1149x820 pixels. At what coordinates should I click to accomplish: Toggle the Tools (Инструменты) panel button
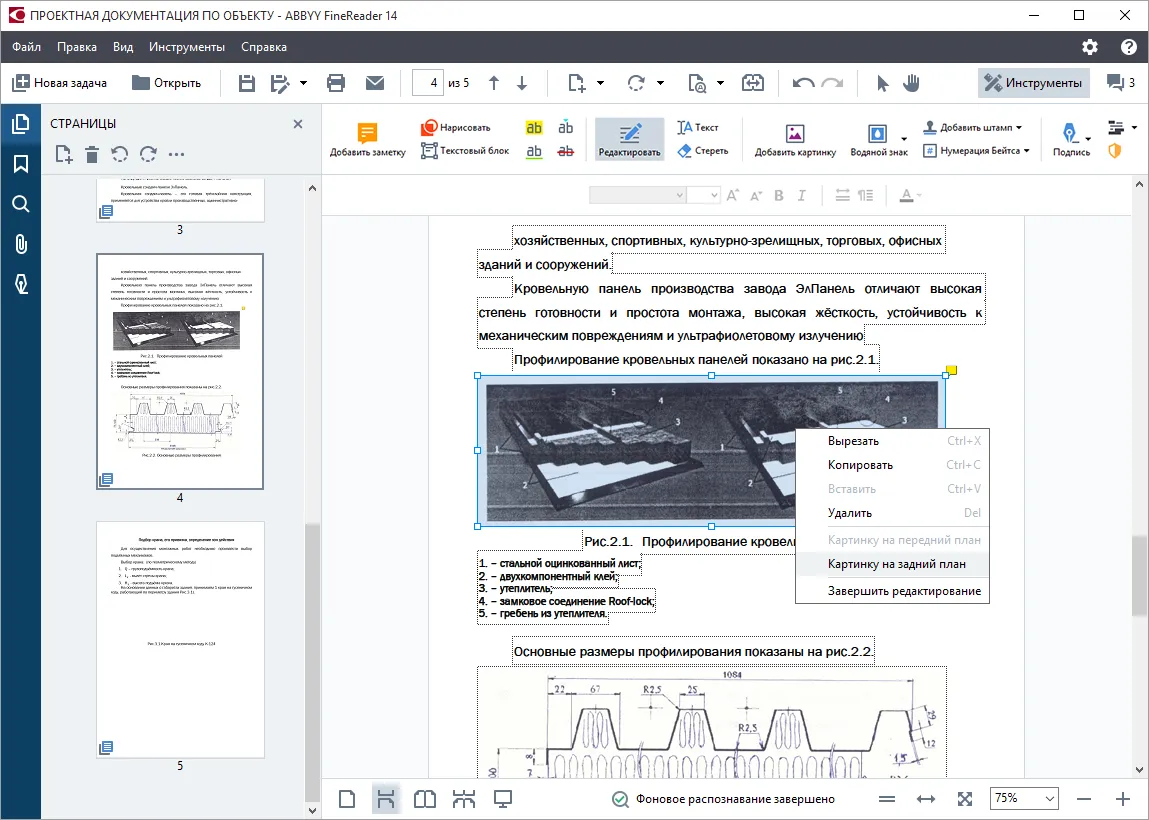(1034, 83)
